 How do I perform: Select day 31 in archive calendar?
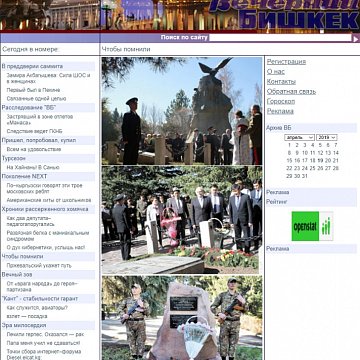coord(305,176)
